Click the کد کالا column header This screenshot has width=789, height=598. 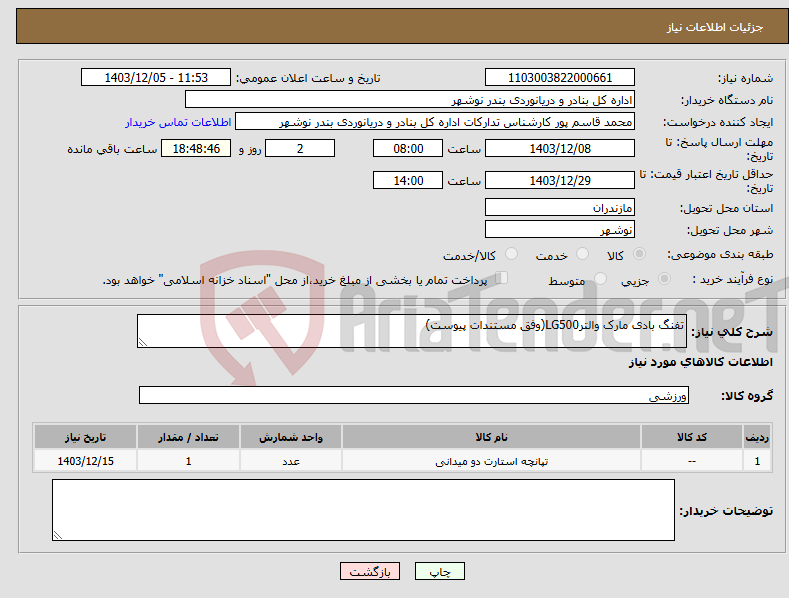coord(692,437)
